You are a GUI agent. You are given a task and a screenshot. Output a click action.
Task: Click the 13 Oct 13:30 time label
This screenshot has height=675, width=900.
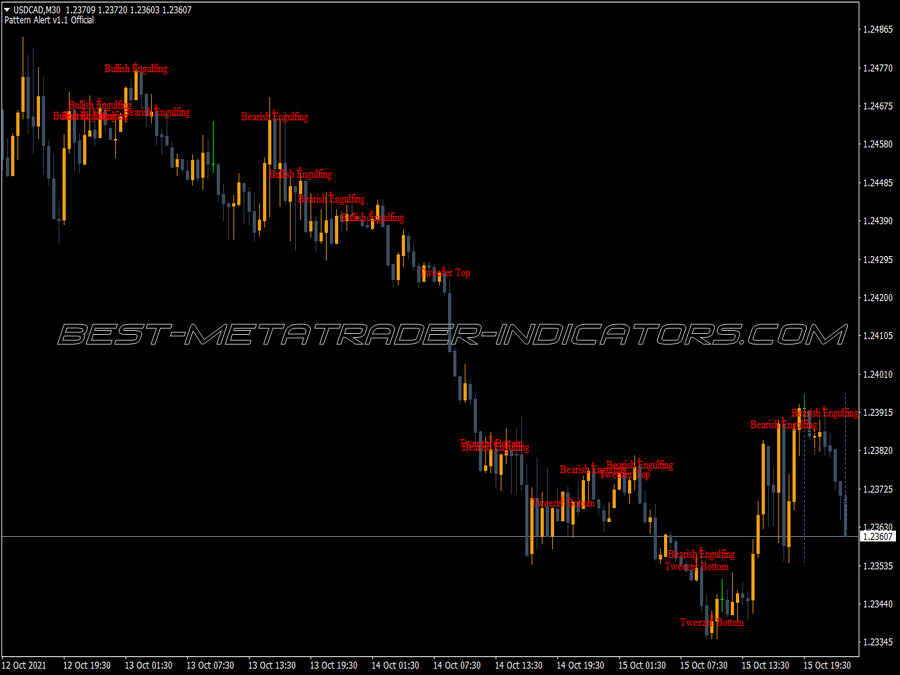(272, 665)
